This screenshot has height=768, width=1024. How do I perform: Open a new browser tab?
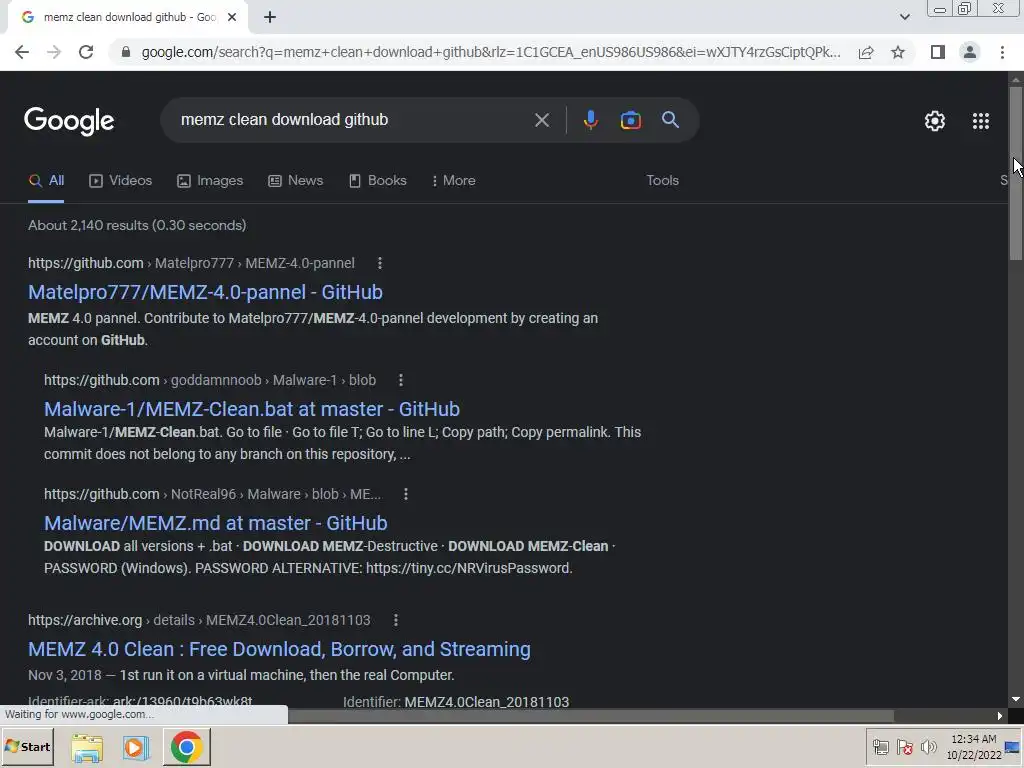tap(270, 18)
